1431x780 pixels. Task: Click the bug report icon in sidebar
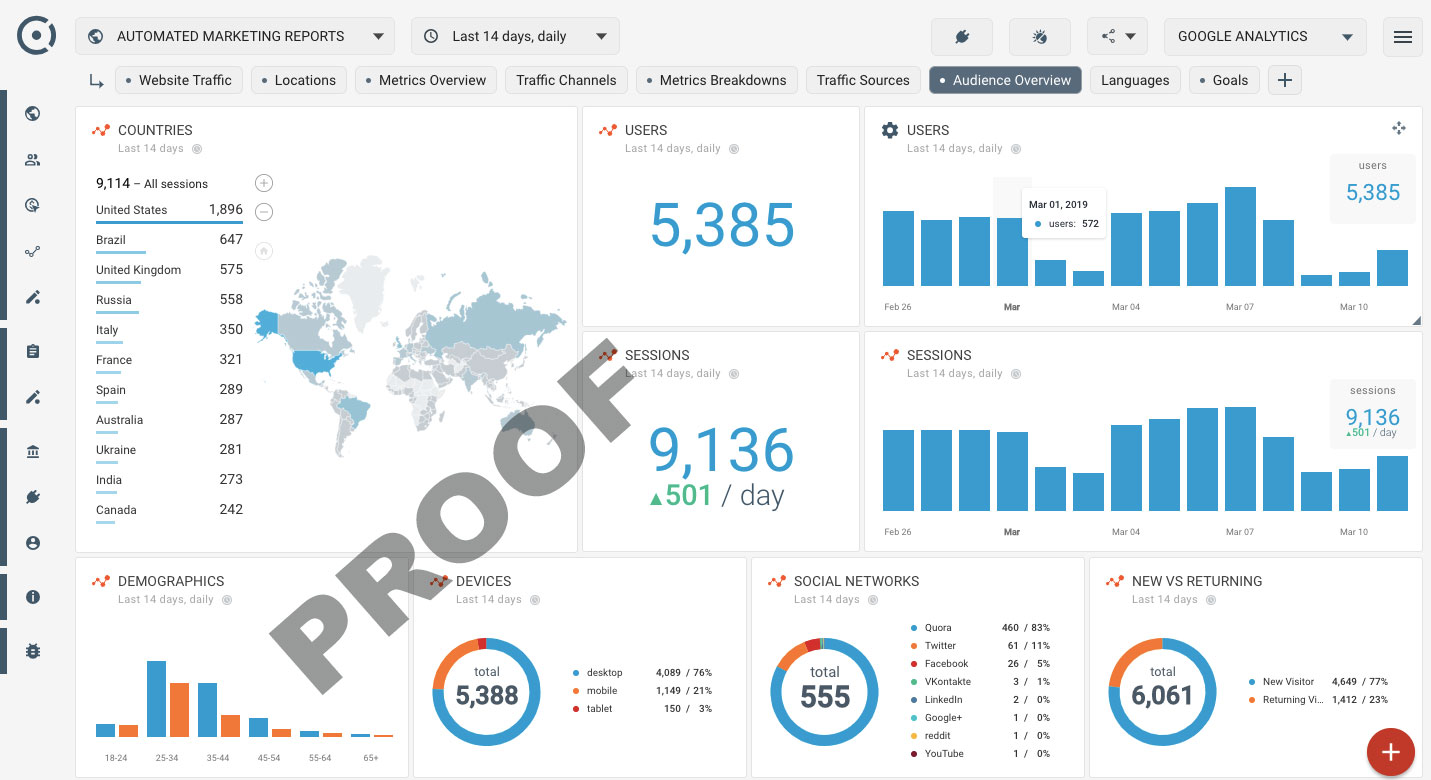(33, 651)
